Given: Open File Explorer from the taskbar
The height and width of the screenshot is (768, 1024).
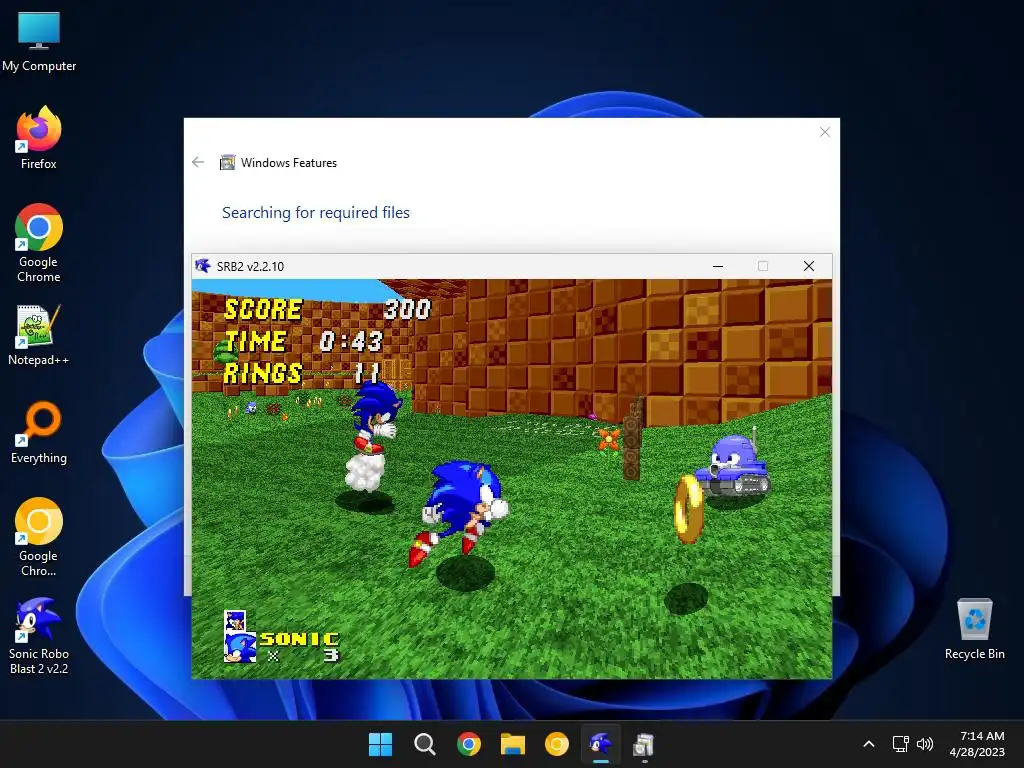Looking at the screenshot, I should (x=513, y=744).
